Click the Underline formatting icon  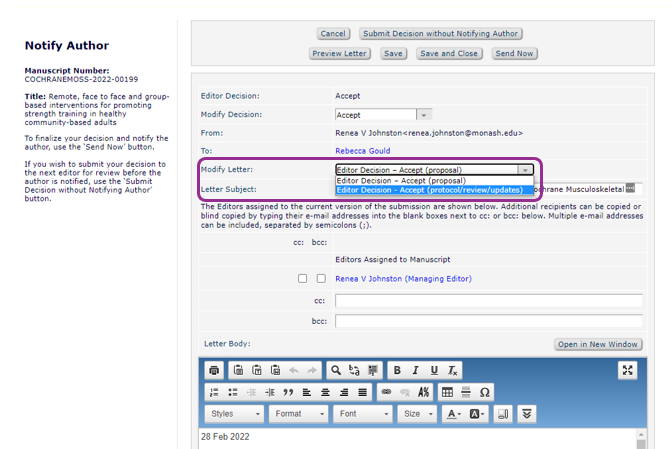(x=434, y=370)
